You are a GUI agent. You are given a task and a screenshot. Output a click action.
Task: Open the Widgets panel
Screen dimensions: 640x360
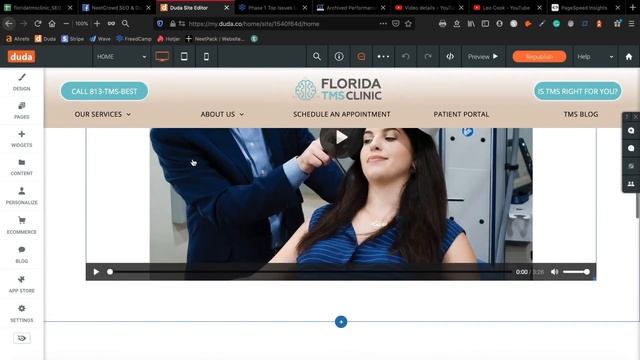click(22, 139)
